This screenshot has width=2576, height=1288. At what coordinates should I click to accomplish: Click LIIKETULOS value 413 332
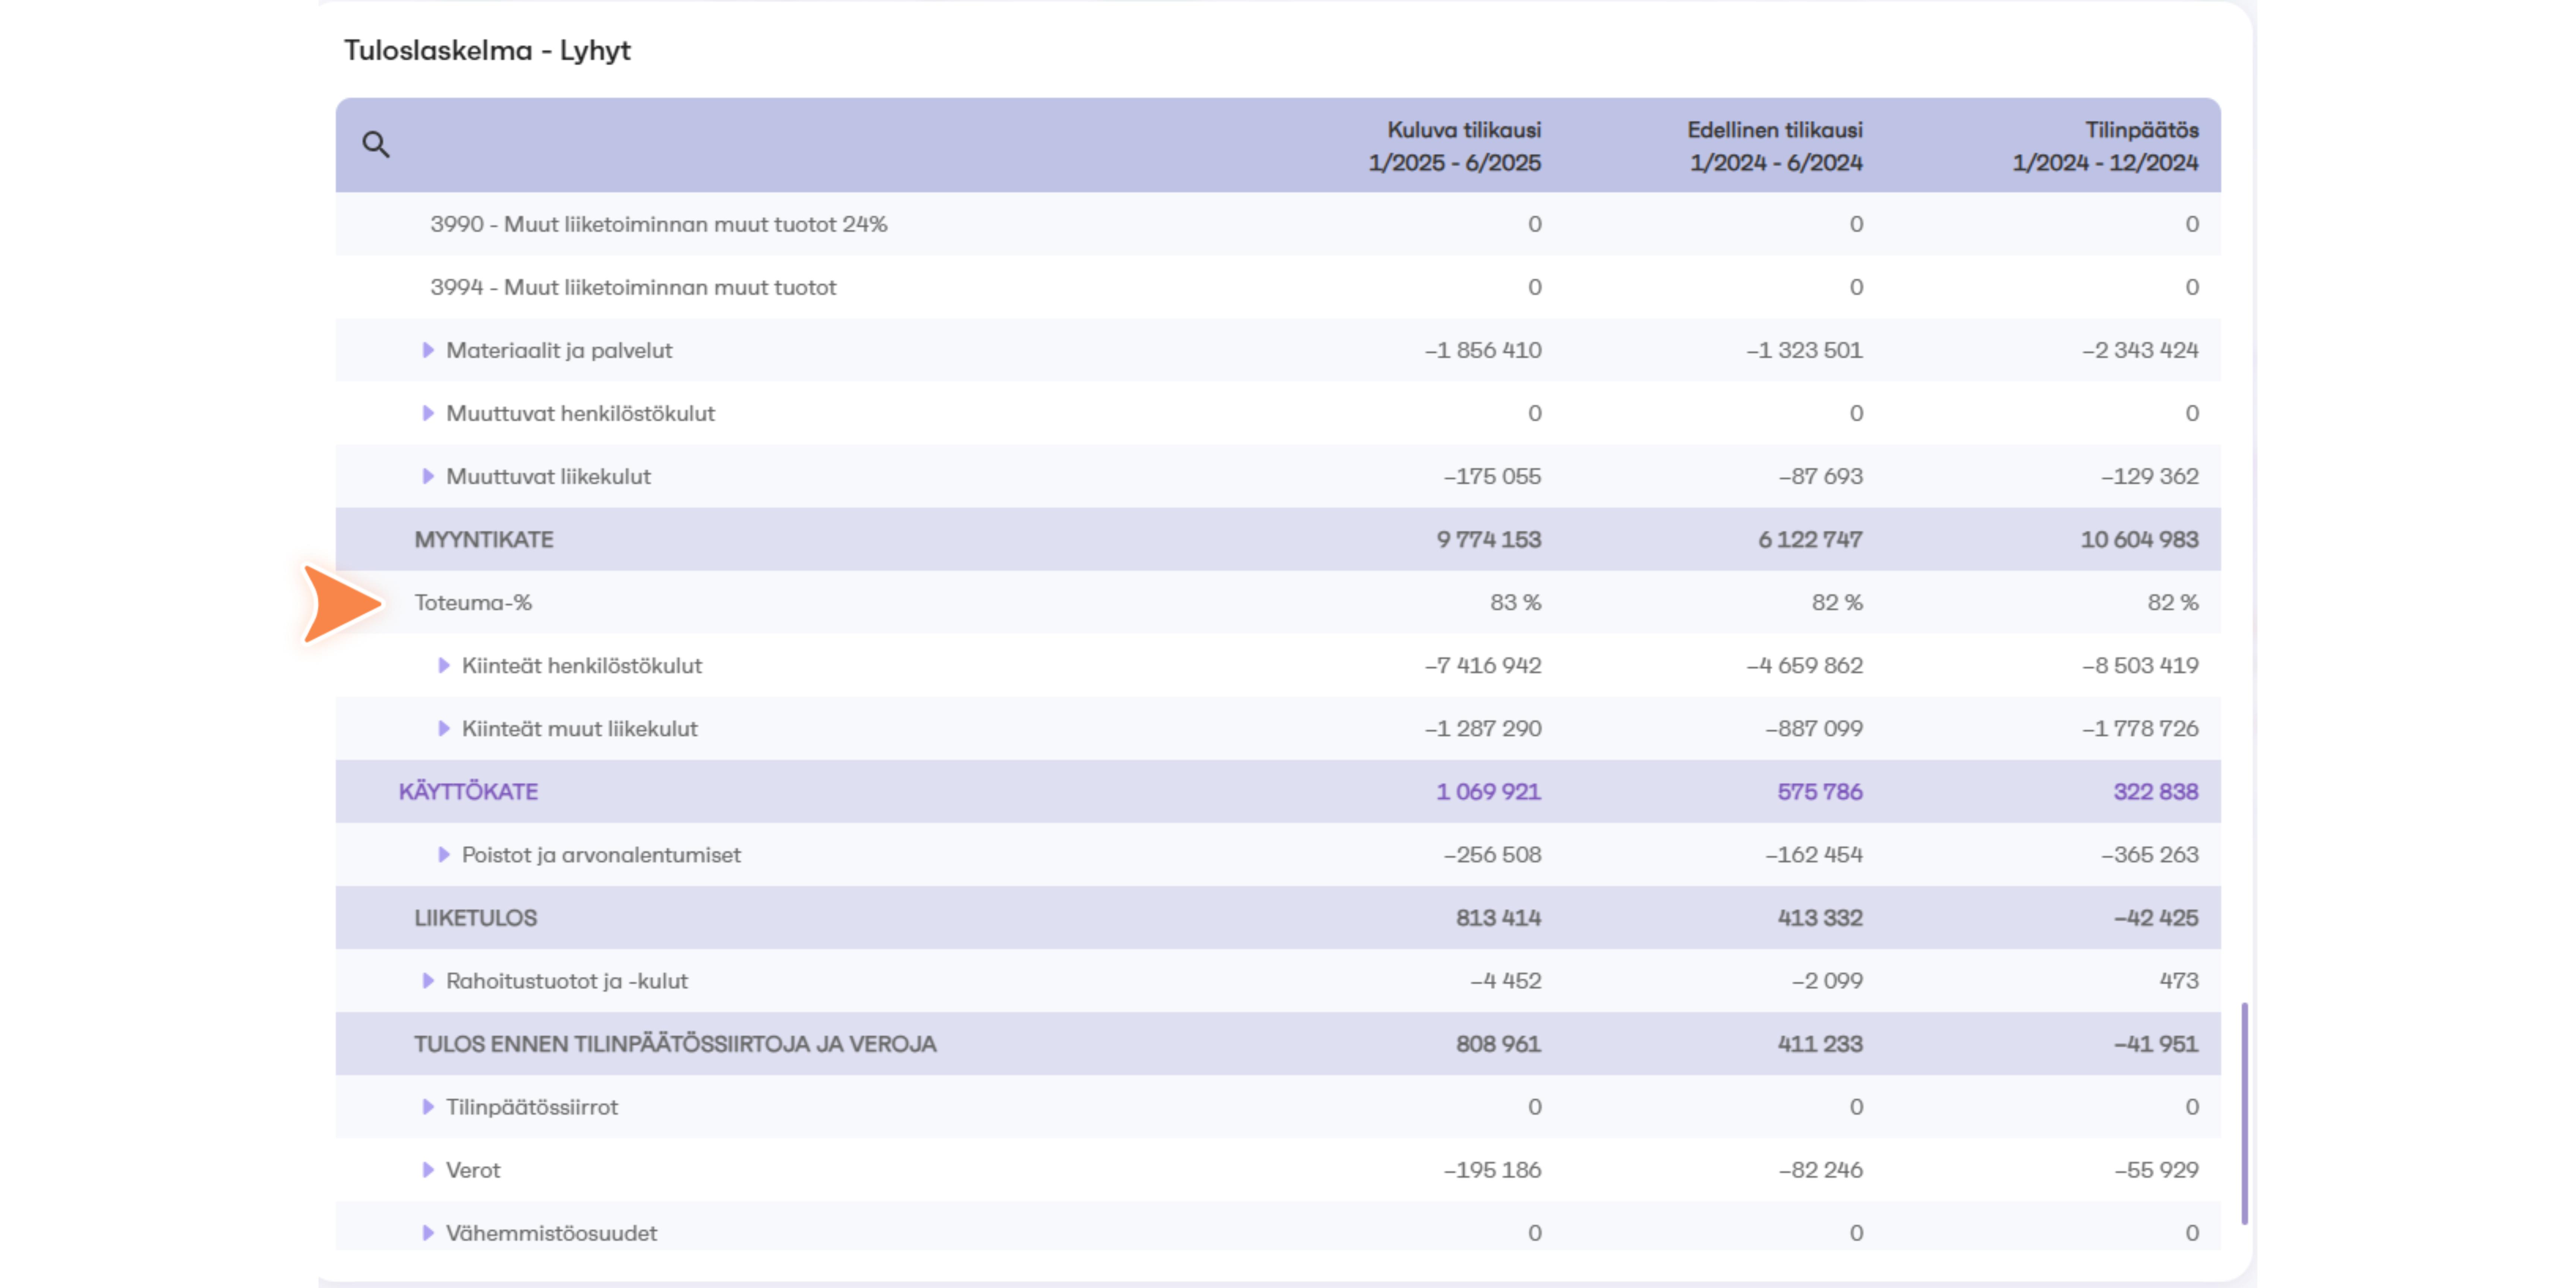[x=1820, y=917]
